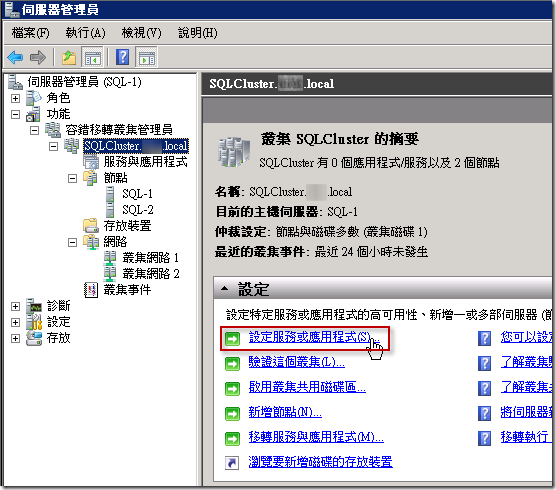
Task: Click help icon beside 您可以設定 link
Action: [x=484, y=338]
